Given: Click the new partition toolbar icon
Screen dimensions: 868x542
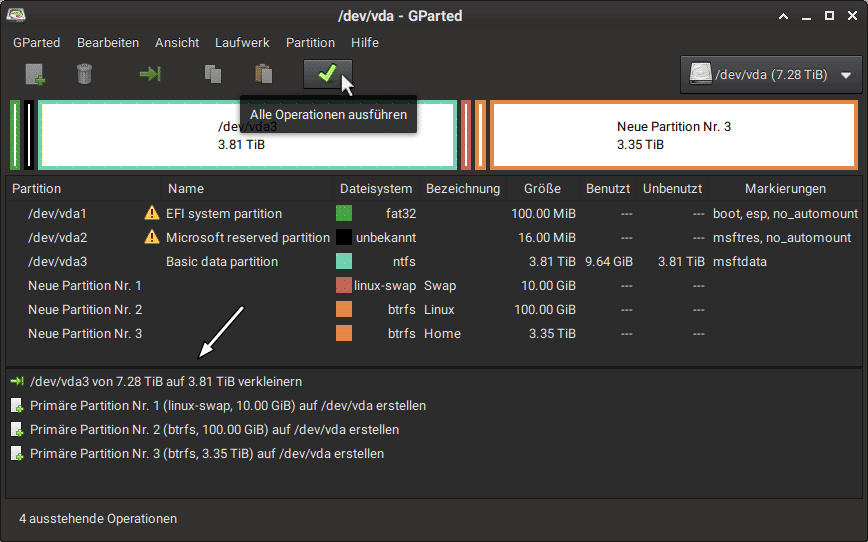Looking at the screenshot, I should click(35, 74).
